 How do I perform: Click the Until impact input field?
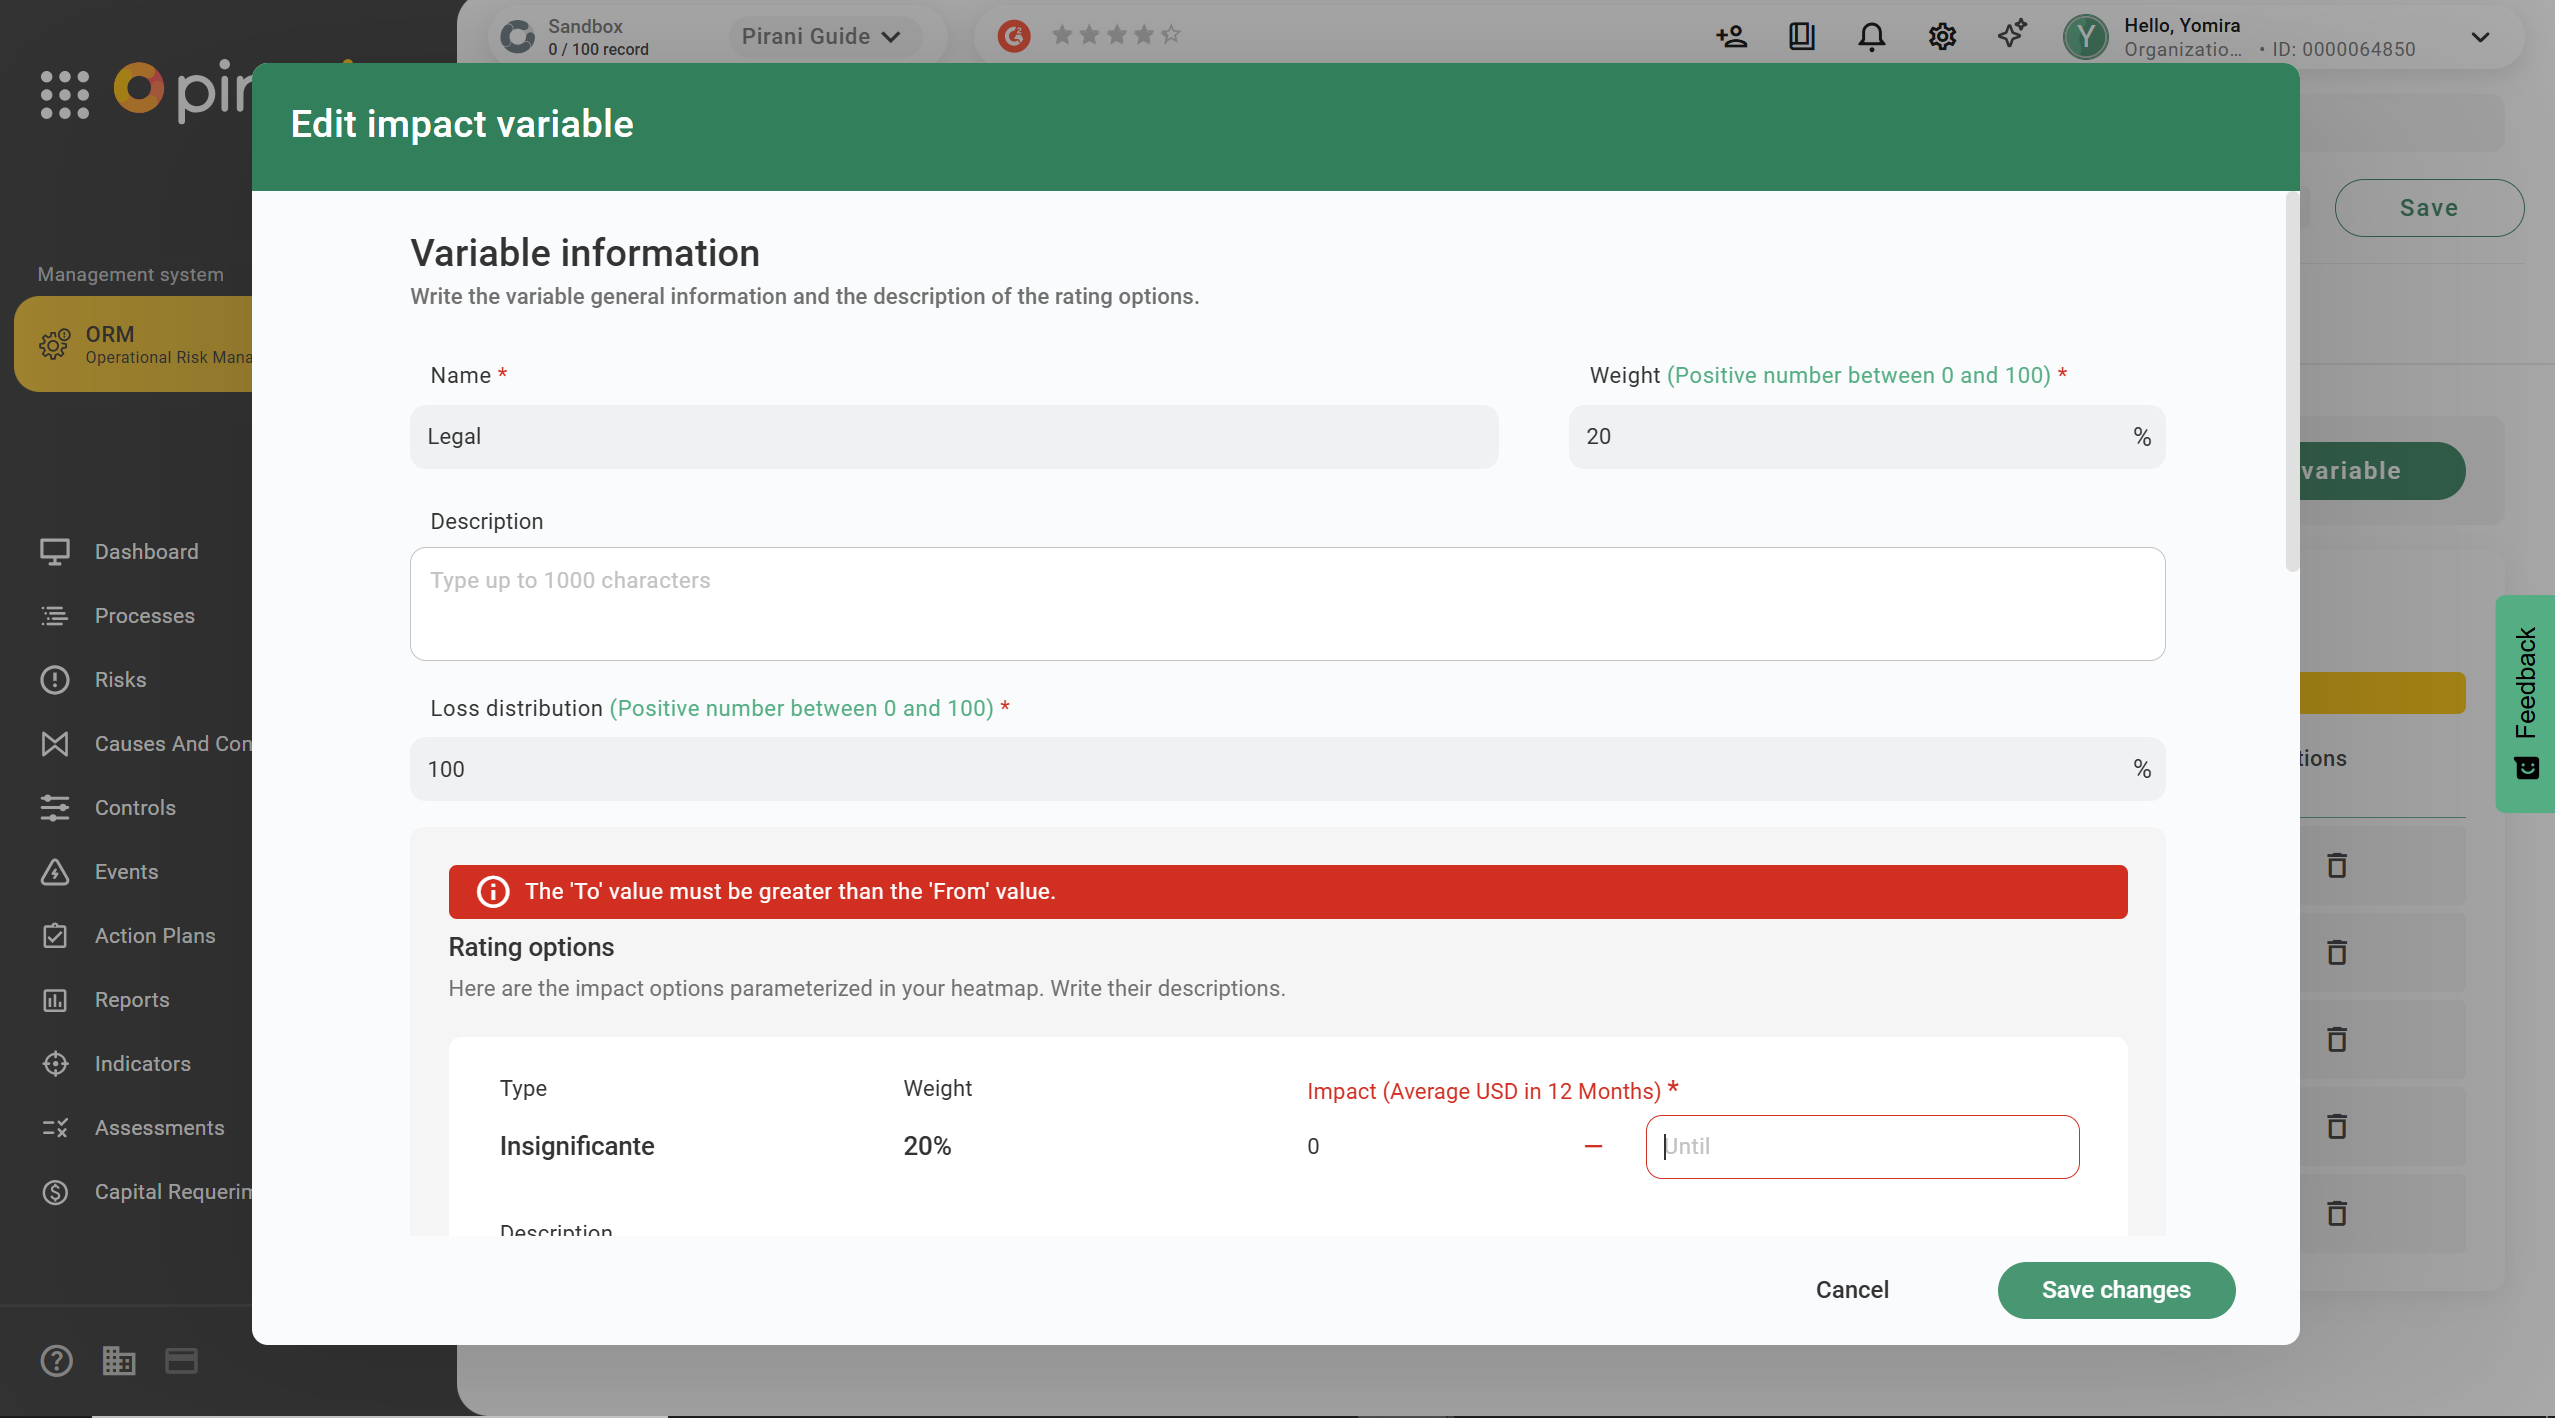click(1862, 1146)
